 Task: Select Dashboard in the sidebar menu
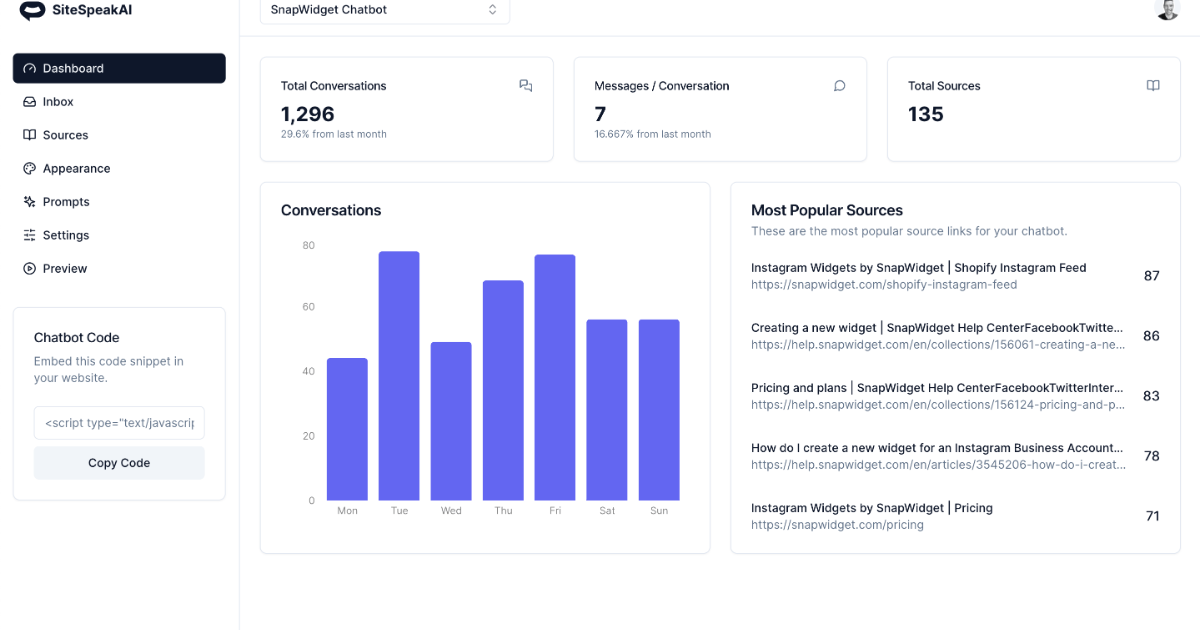[x=119, y=68]
